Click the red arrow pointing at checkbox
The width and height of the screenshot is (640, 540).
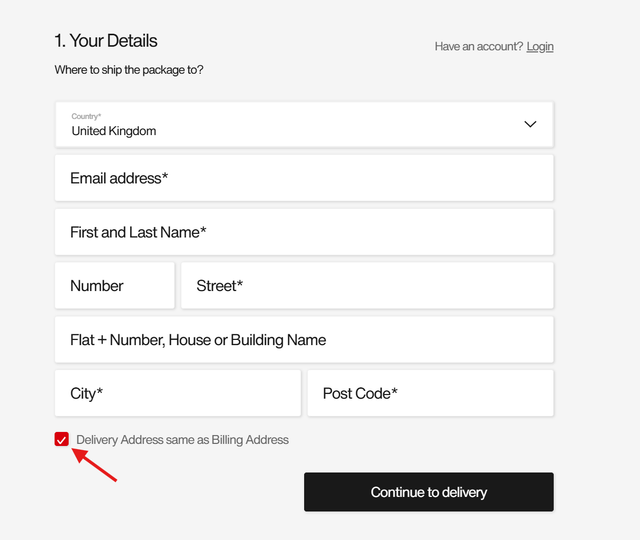click(96, 466)
